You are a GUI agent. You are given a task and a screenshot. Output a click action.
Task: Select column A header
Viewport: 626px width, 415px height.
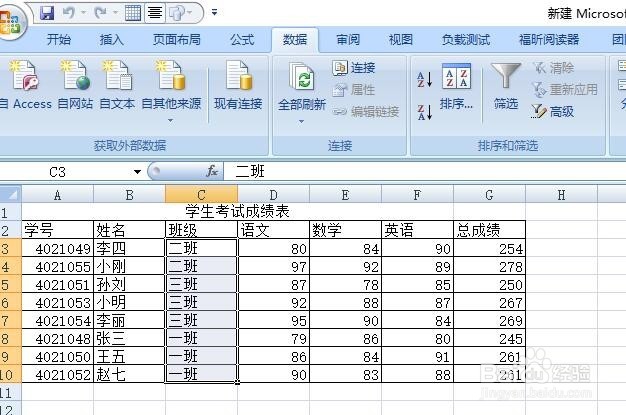(x=57, y=195)
